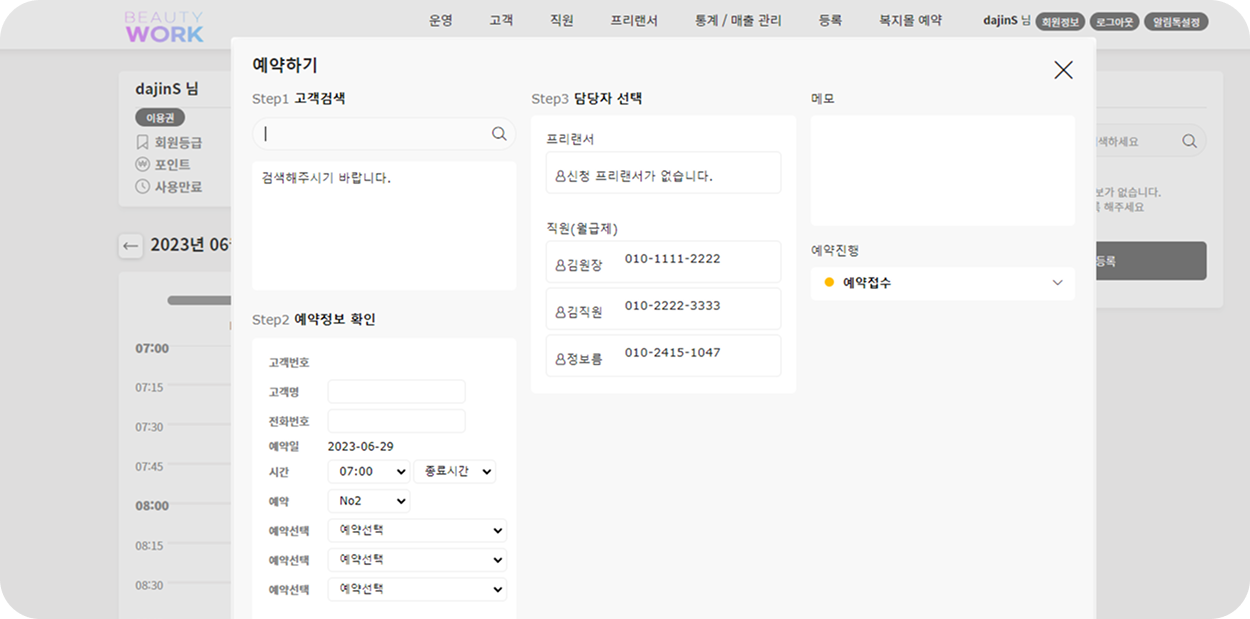The width and height of the screenshot is (1250, 619).
Task: Click the person icon next to 정보름
Action: pos(559,355)
